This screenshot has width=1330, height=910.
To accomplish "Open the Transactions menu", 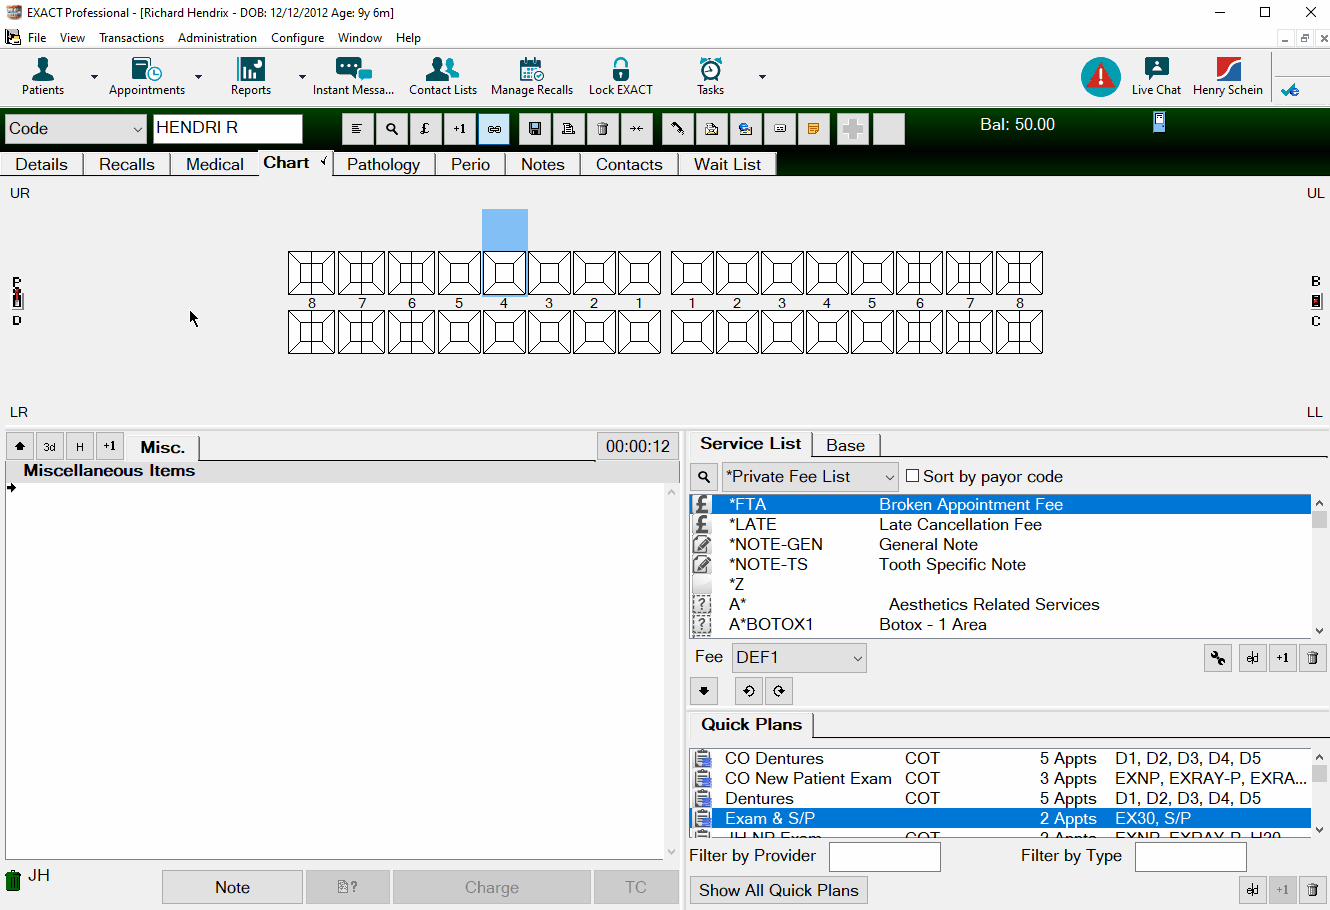I will (131, 38).
